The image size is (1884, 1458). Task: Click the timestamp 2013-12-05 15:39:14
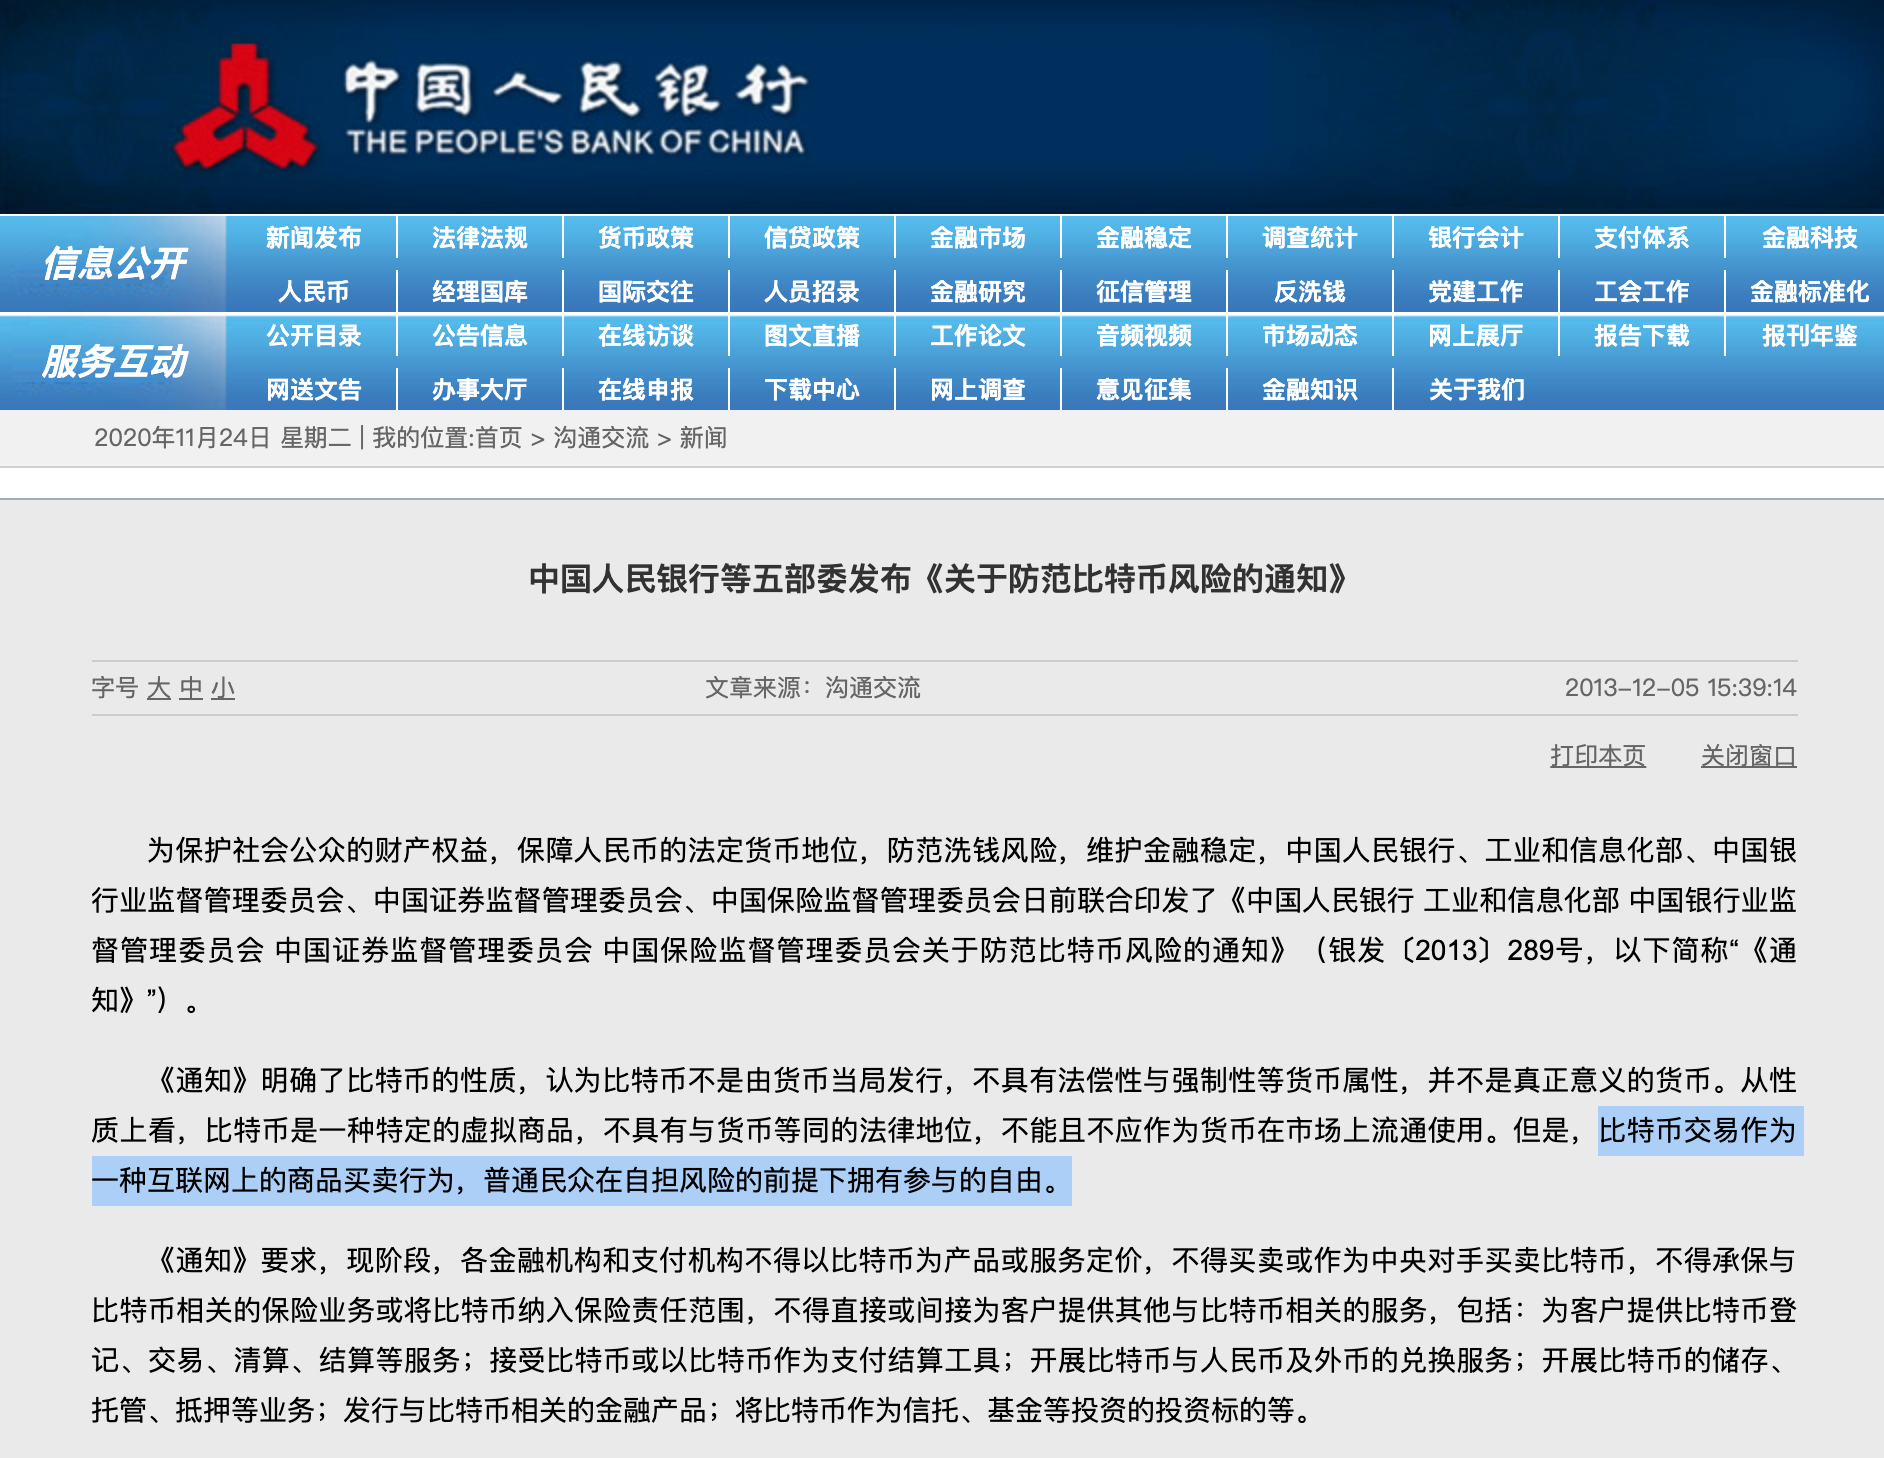(x=1680, y=688)
